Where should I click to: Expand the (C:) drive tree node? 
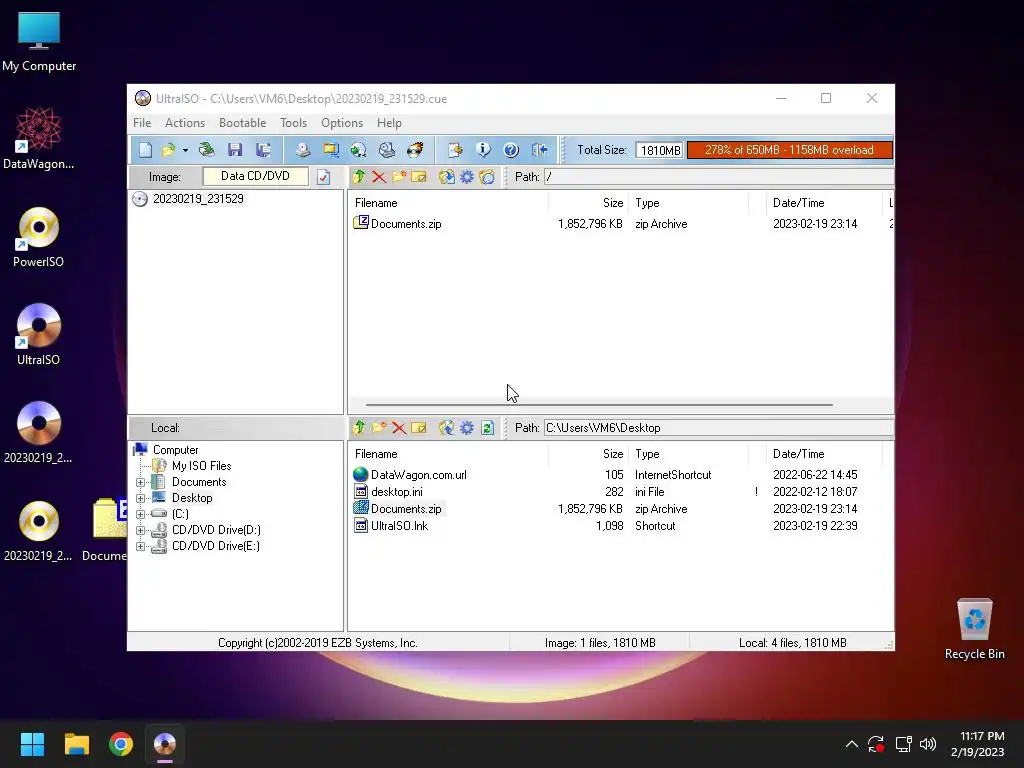click(x=140, y=515)
